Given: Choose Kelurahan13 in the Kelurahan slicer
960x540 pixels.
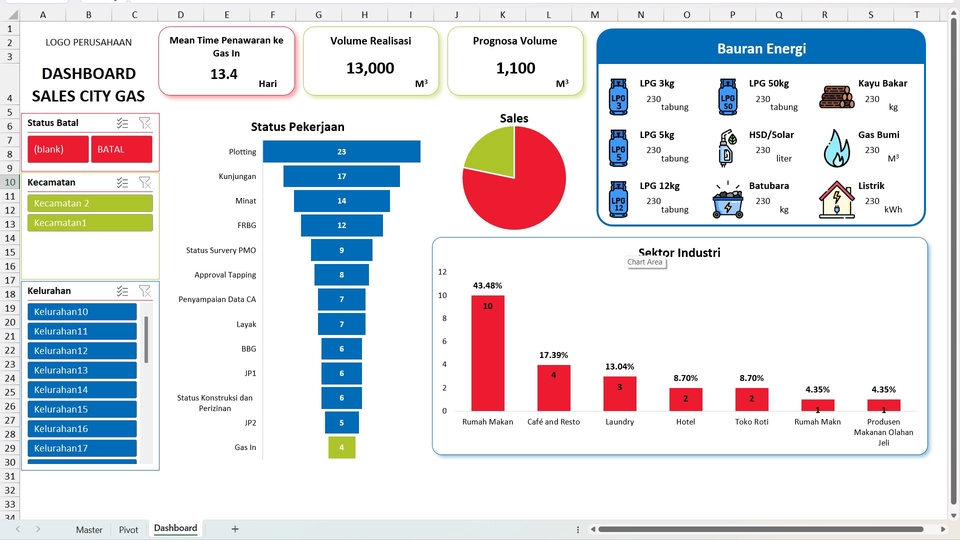Looking at the screenshot, I should [82, 370].
